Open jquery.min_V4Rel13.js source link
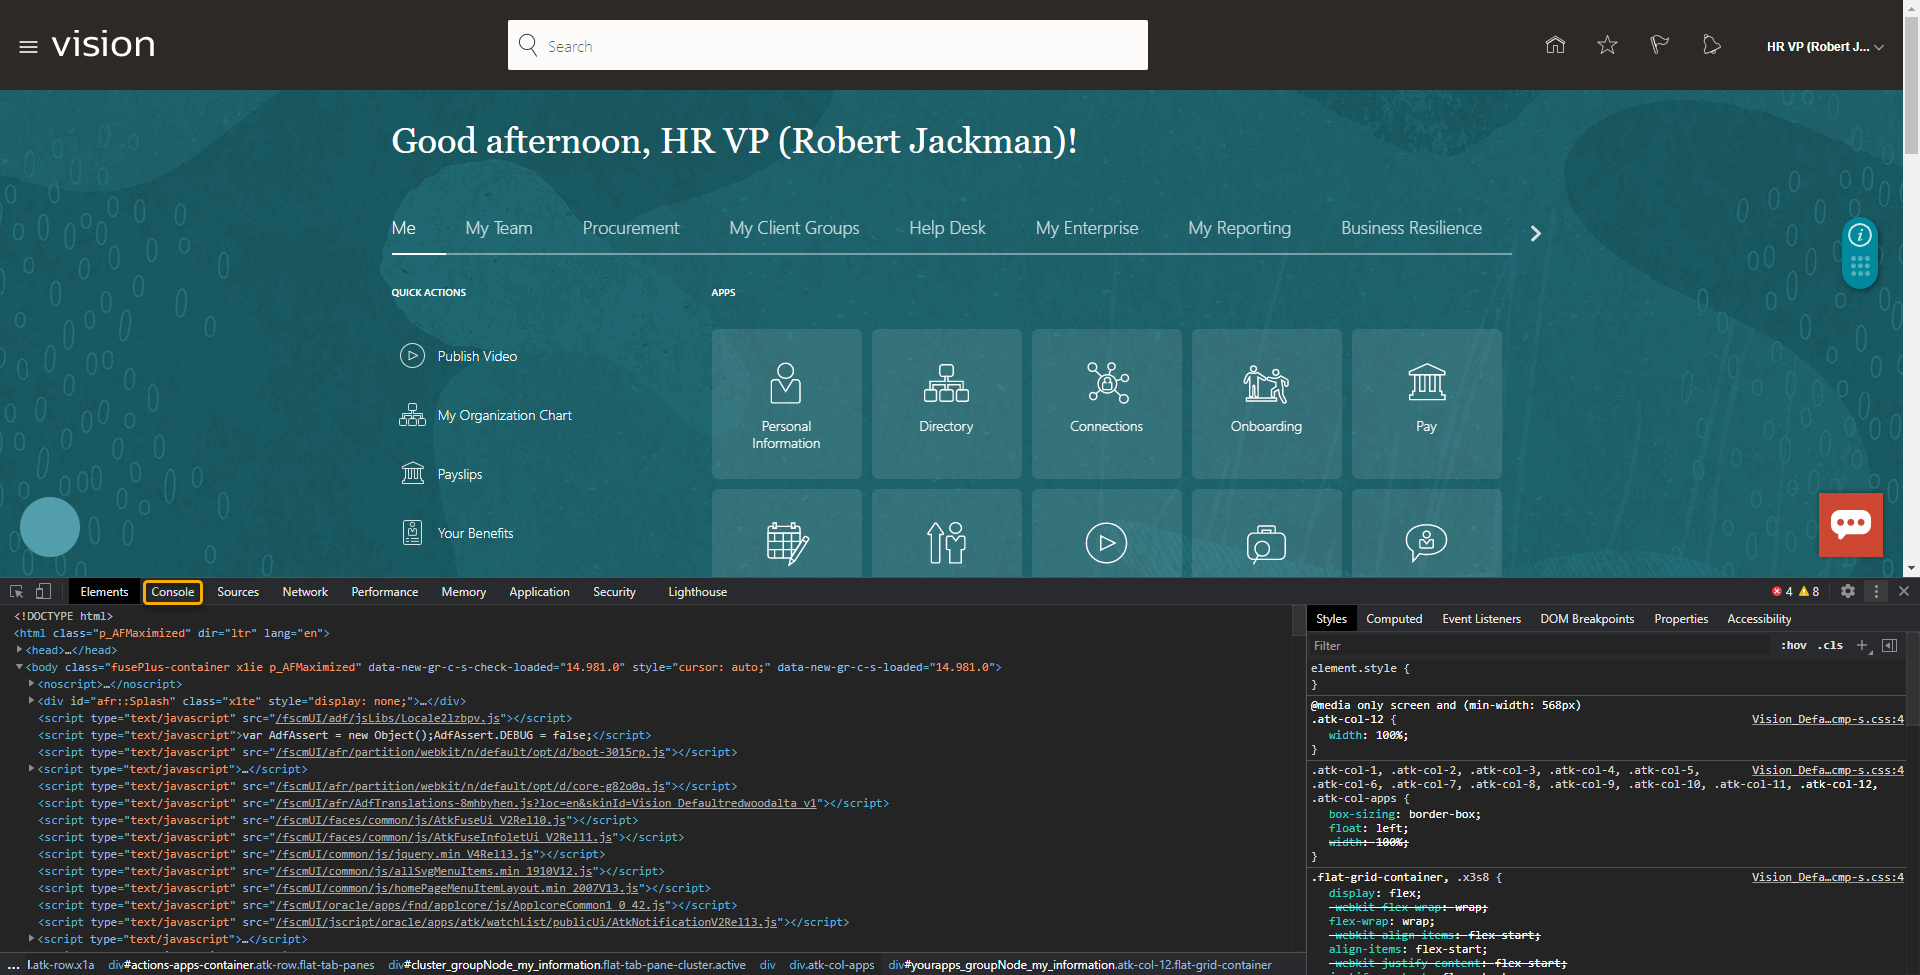Viewport: 1920px width, 975px height. (404, 854)
